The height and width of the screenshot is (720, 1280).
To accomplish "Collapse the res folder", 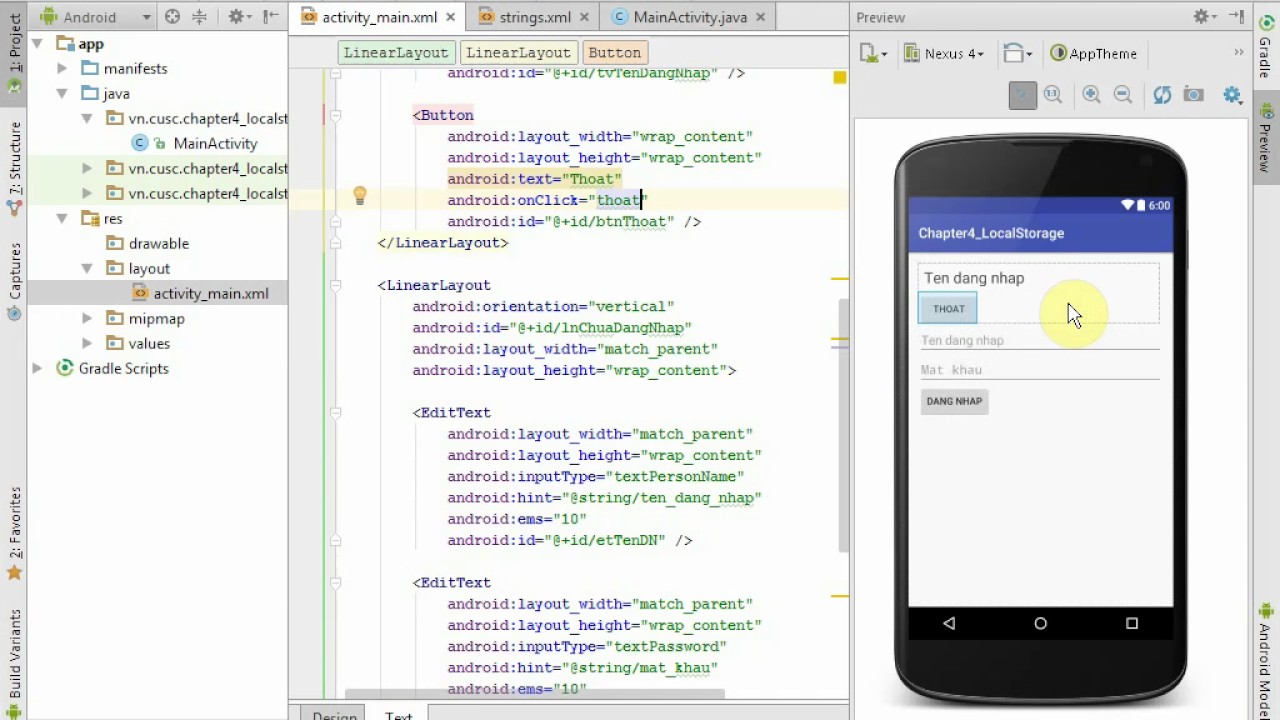I will (x=62, y=219).
